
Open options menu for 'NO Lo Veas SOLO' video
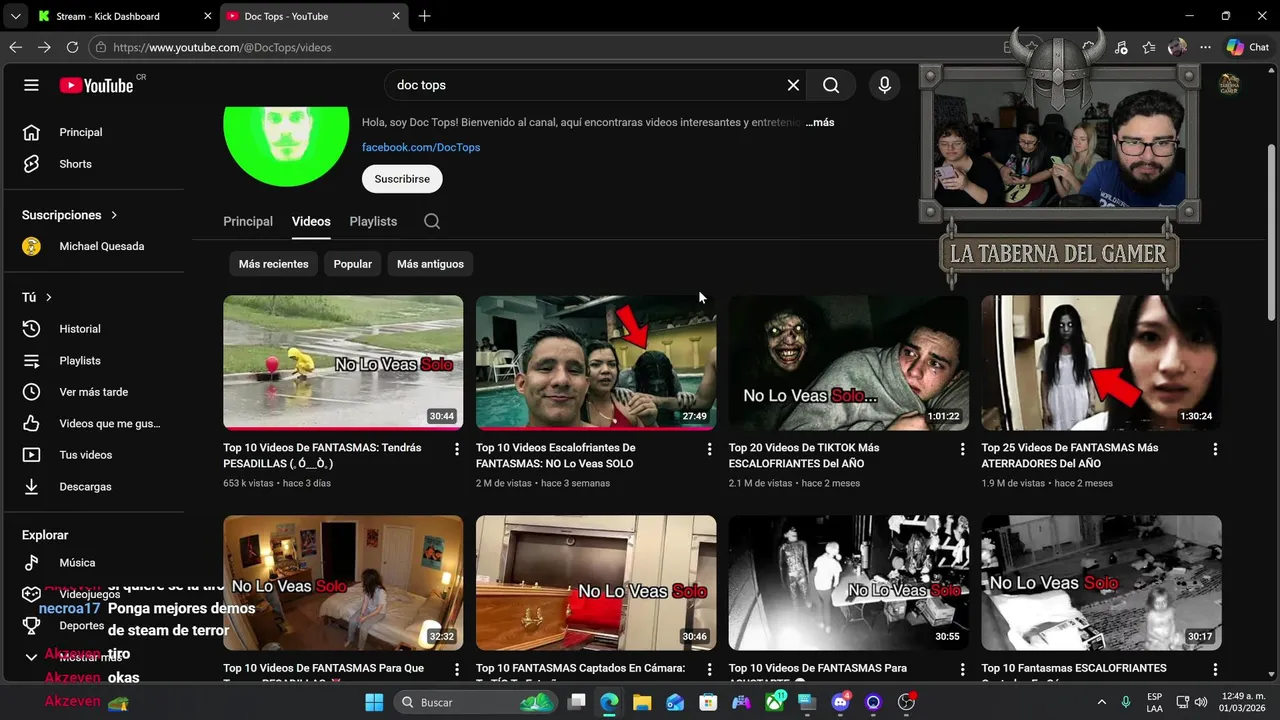pos(710,449)
